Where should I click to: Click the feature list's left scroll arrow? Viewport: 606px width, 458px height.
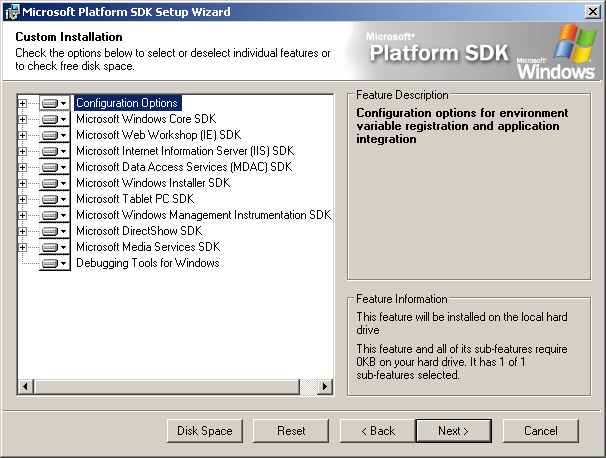click(x=26, y=386)
